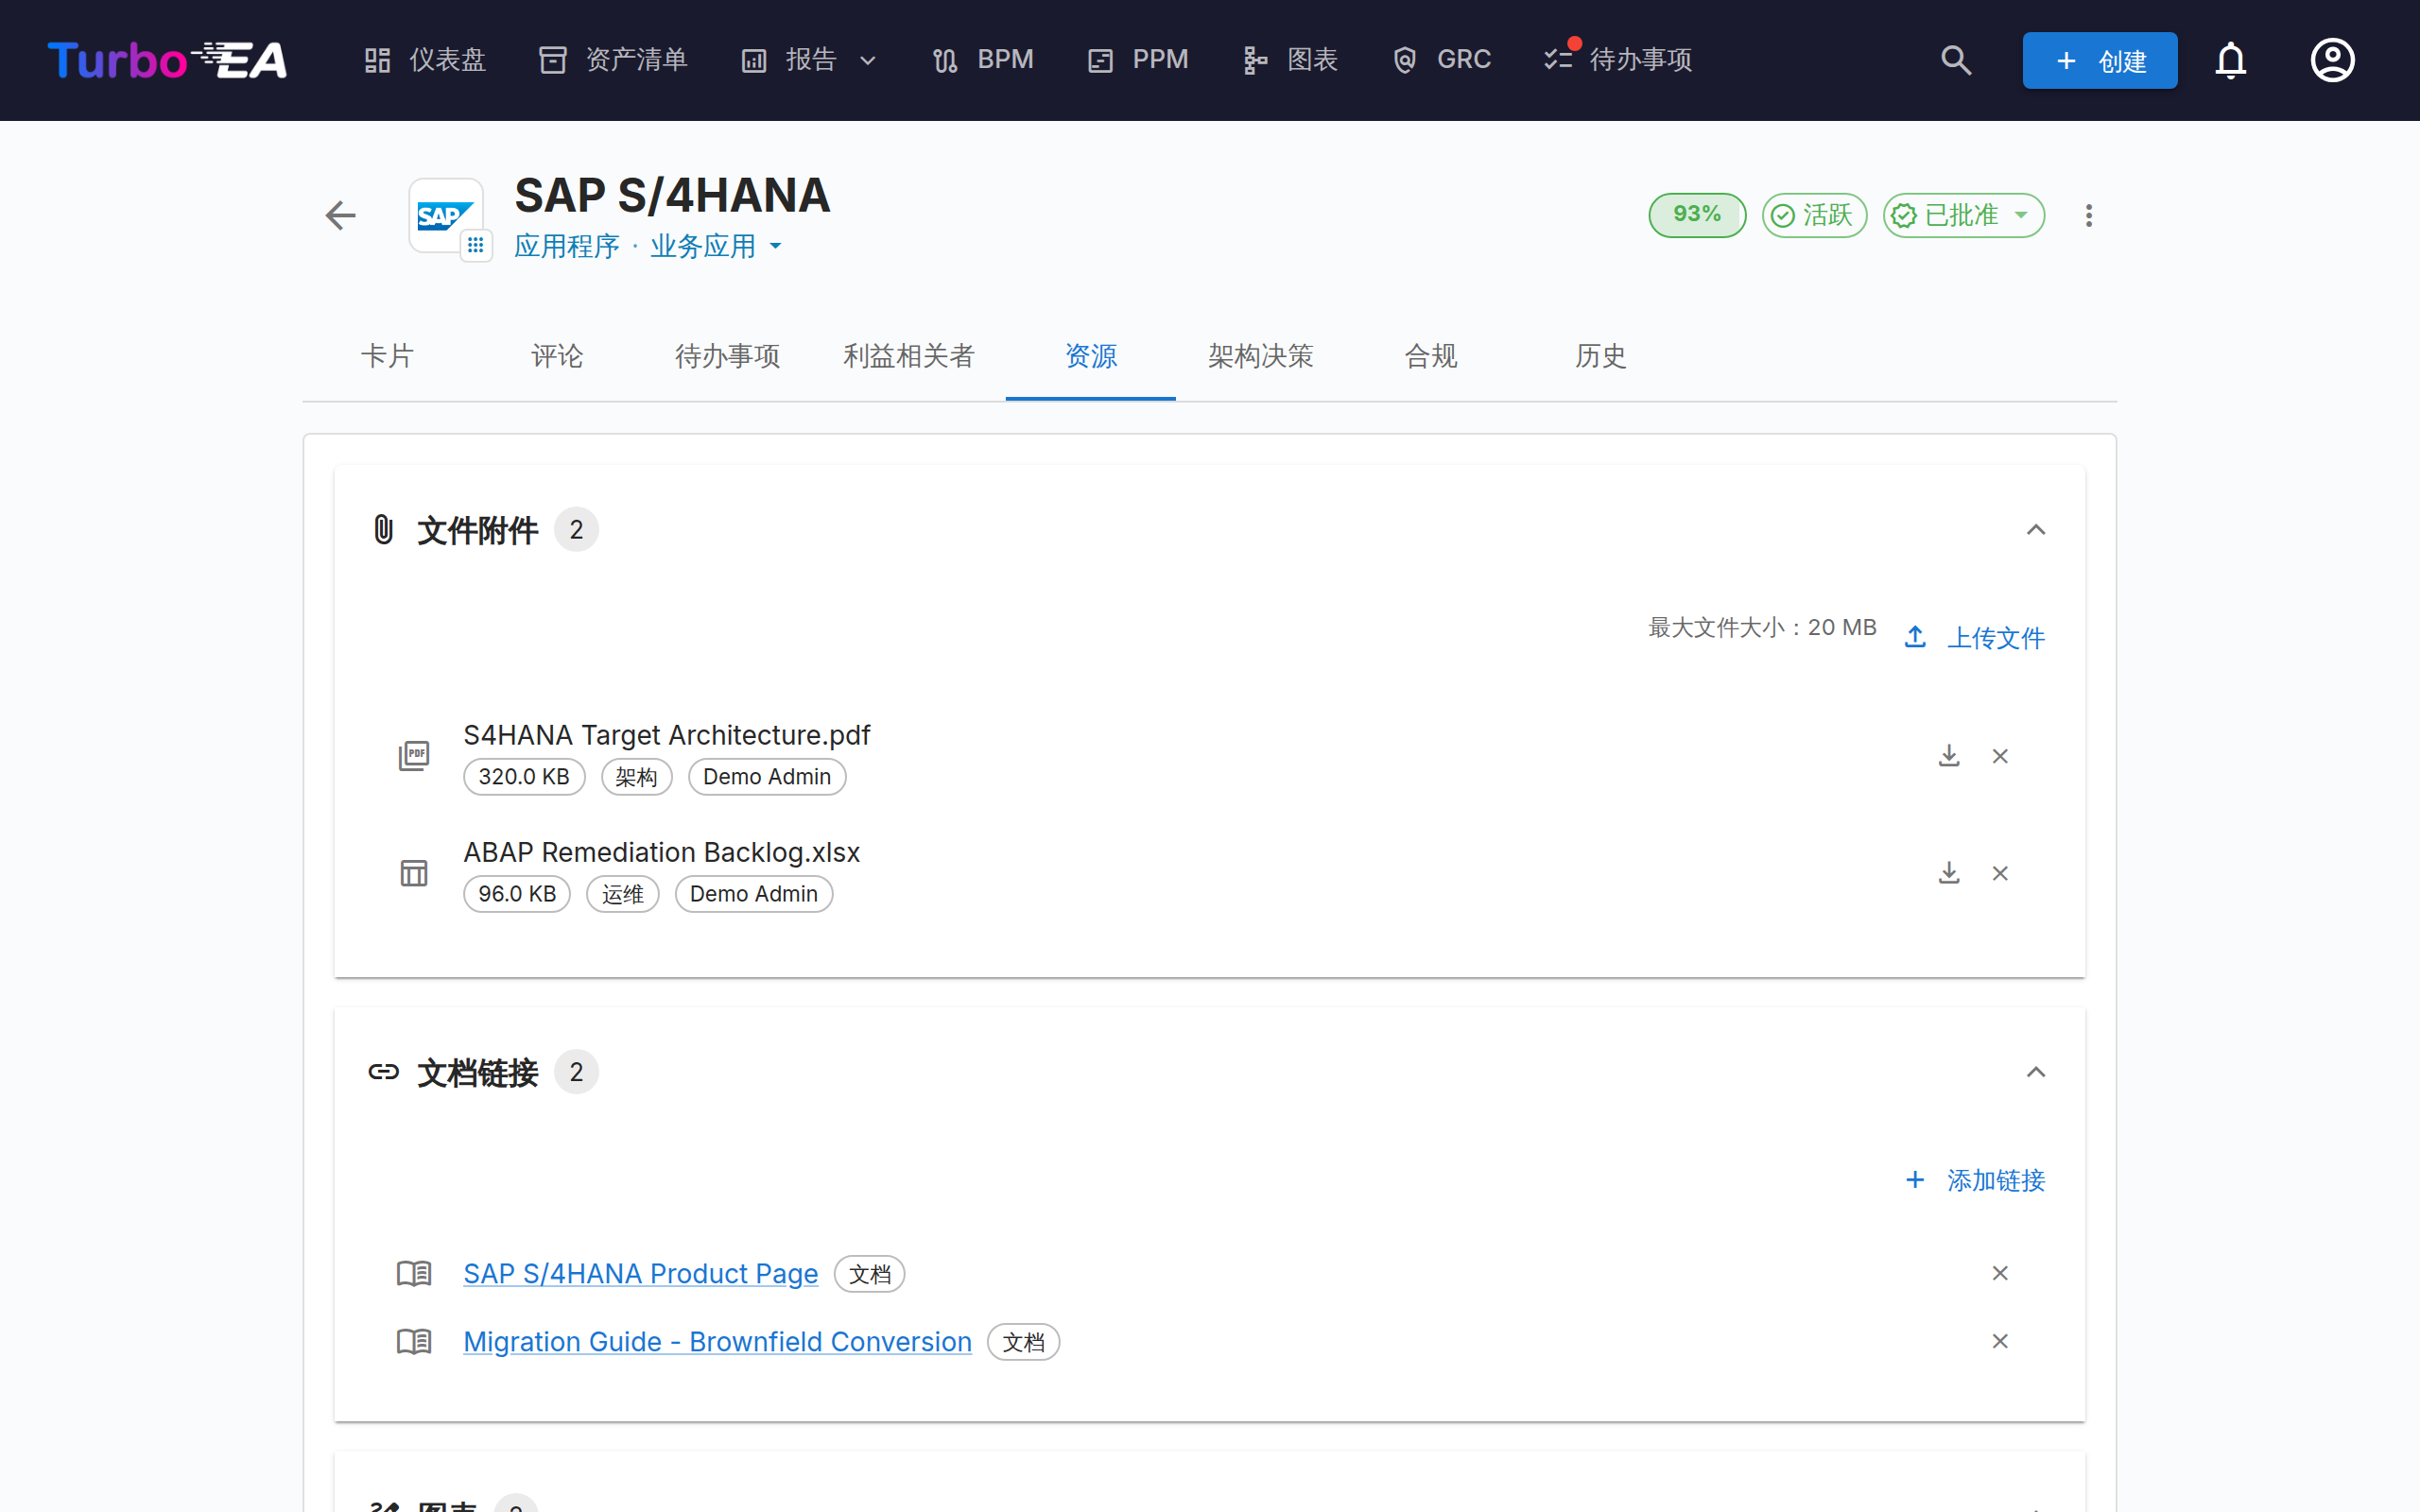
Task: Open the 已批准 approval status dropdown
Action: pyautogui.click(x=1963, y=215)
